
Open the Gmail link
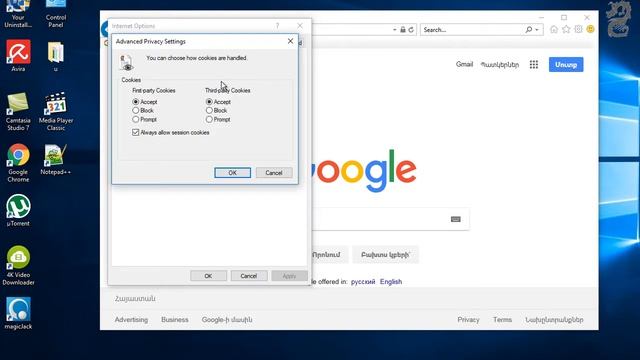click(x=464, y=64)
